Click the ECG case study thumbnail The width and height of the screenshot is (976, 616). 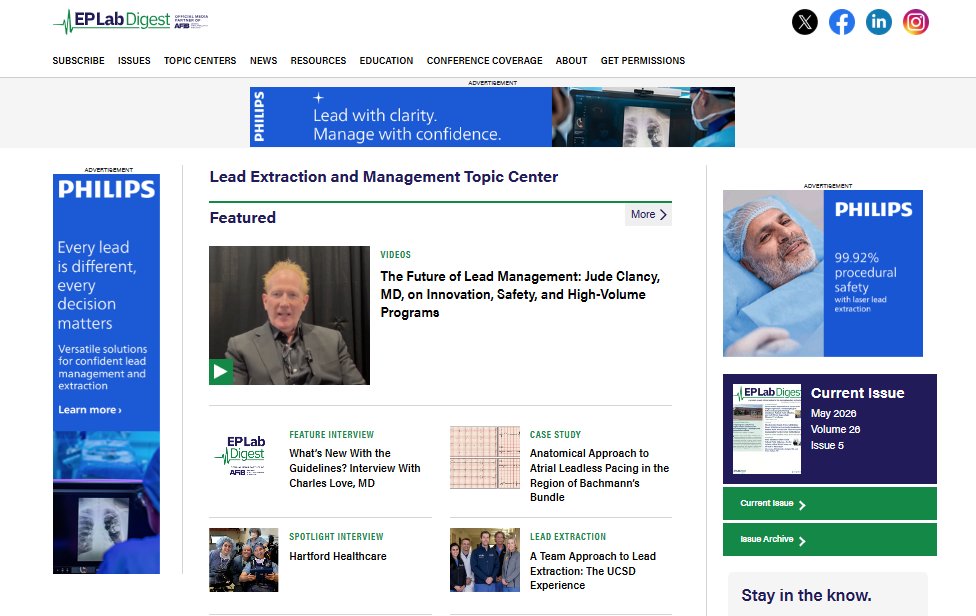[x=485, y=457]
